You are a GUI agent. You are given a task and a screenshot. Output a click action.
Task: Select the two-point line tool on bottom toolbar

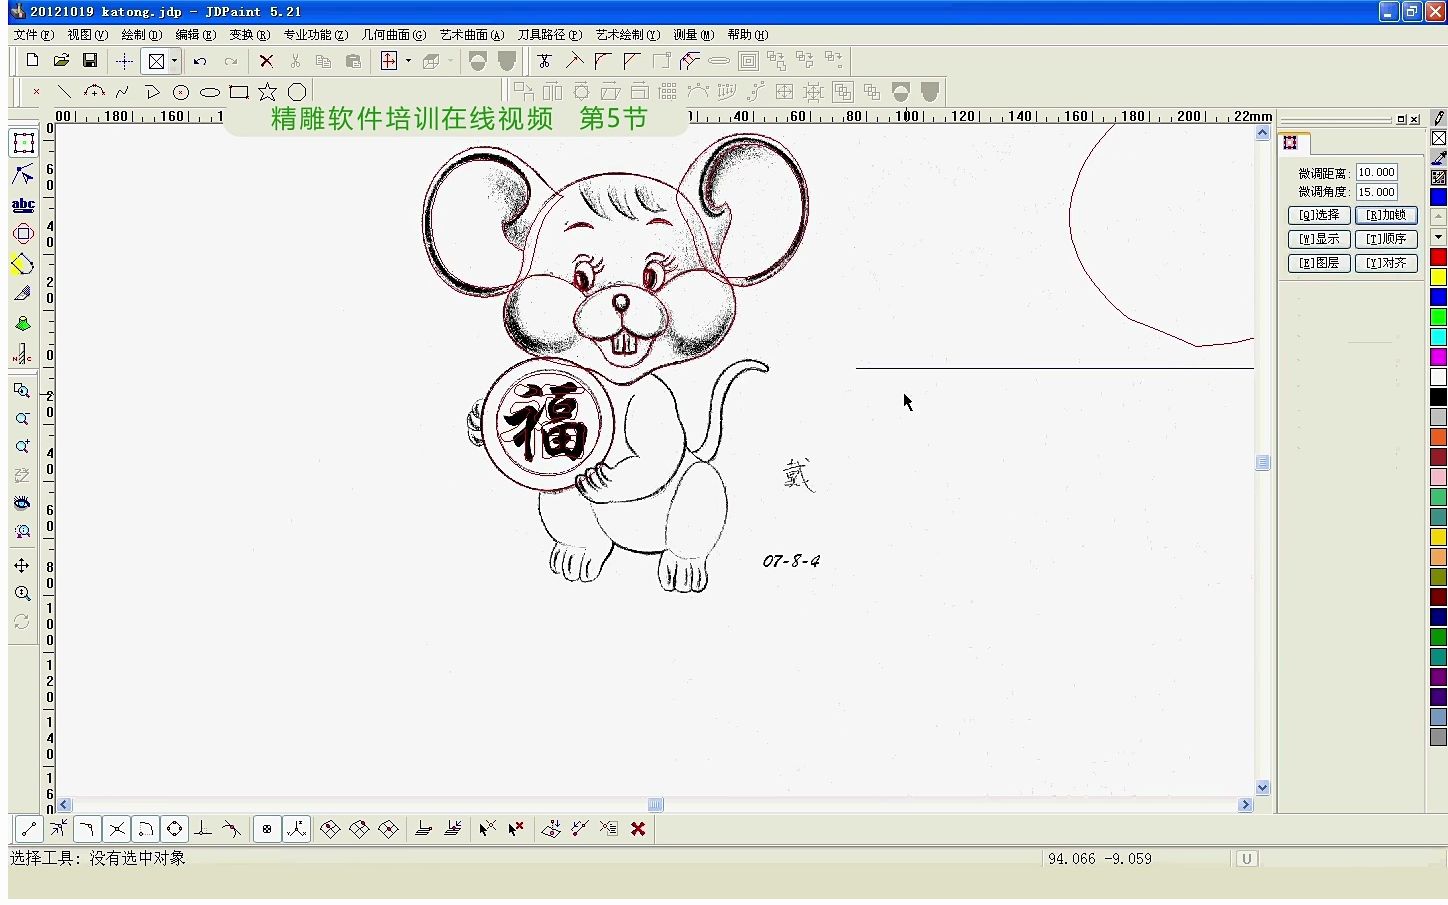pos(27,828)
